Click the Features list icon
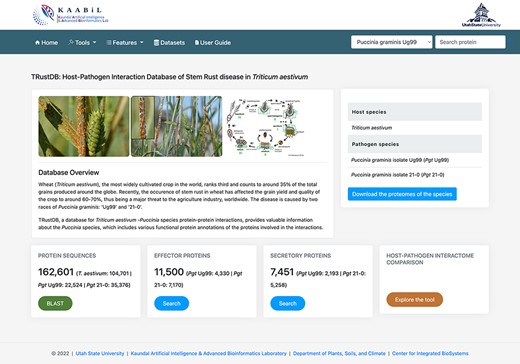 109,42
